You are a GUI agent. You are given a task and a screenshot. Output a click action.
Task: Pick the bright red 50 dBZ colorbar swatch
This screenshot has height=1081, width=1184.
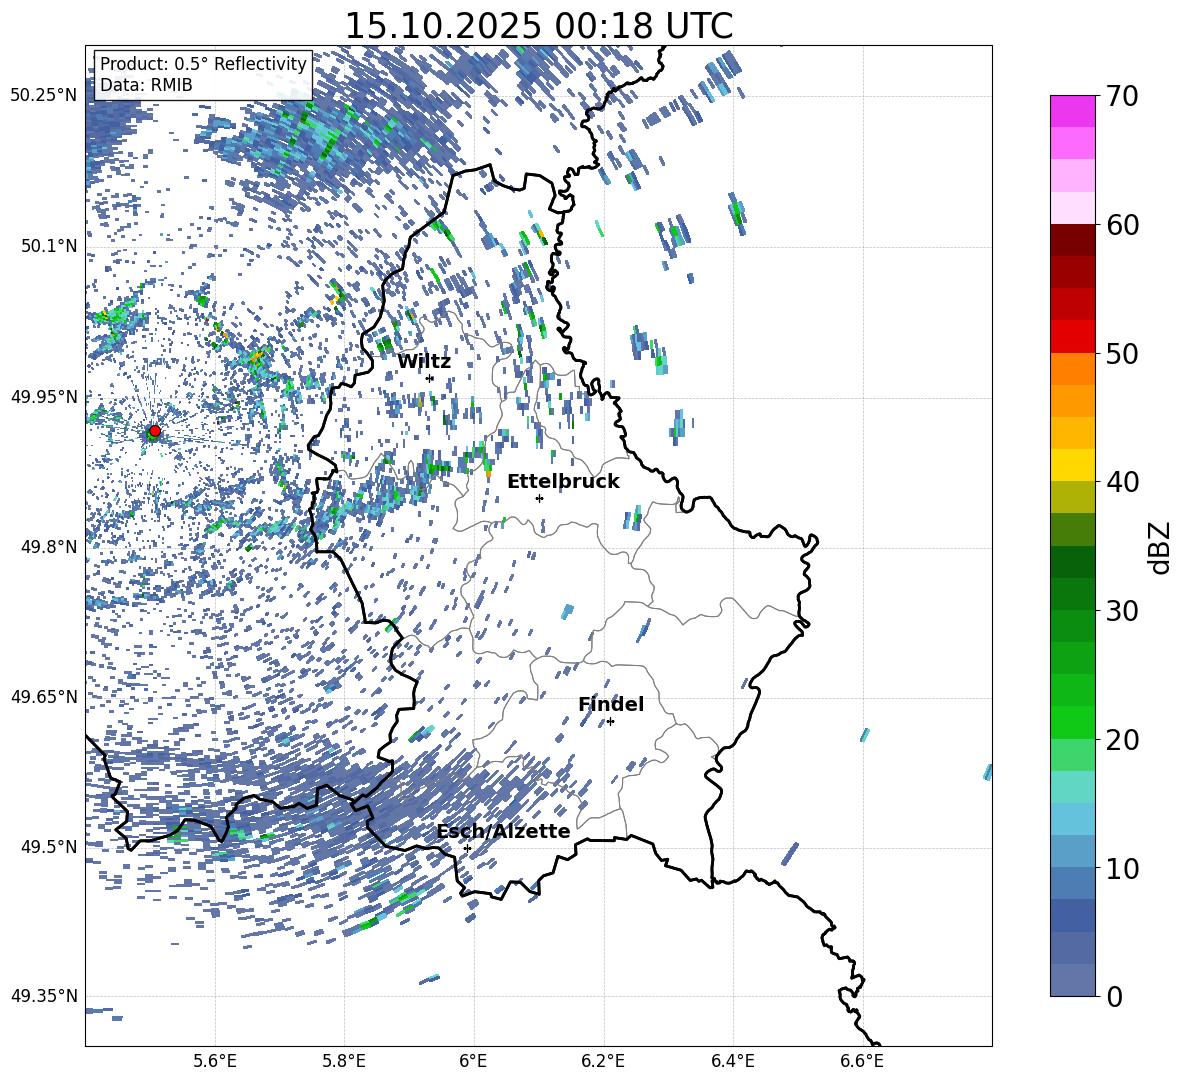tap(1072, 337)
